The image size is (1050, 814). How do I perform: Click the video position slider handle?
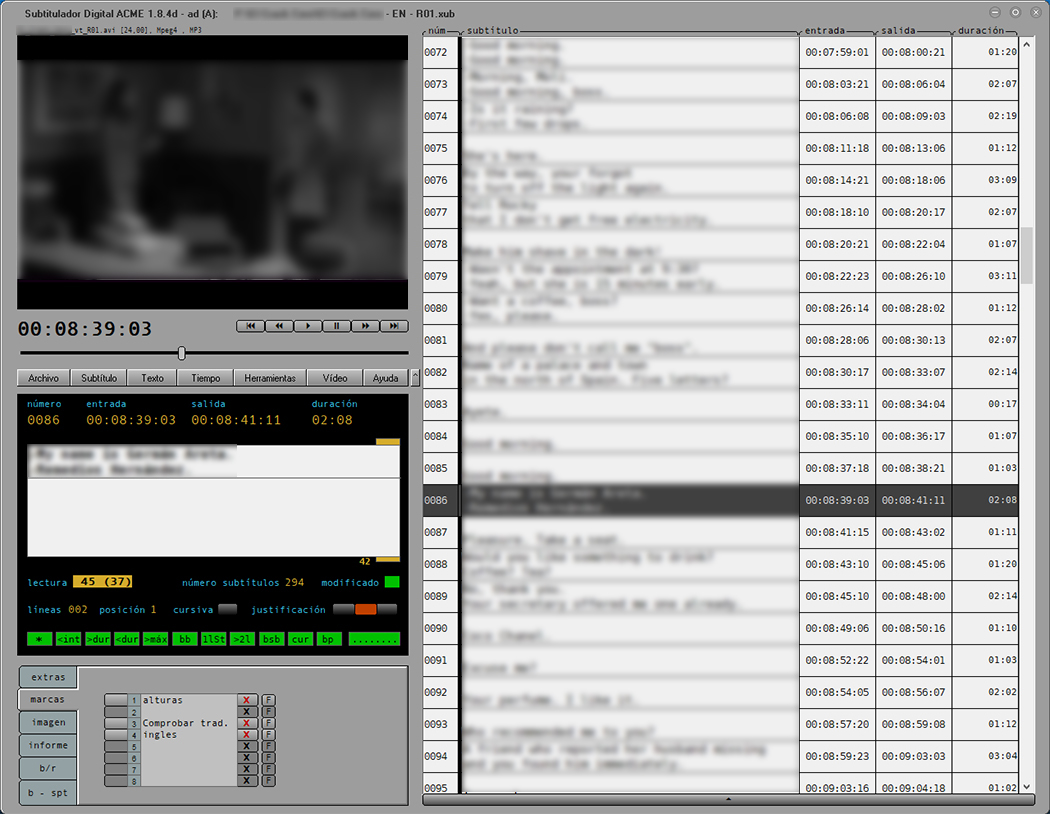[181, 353]
